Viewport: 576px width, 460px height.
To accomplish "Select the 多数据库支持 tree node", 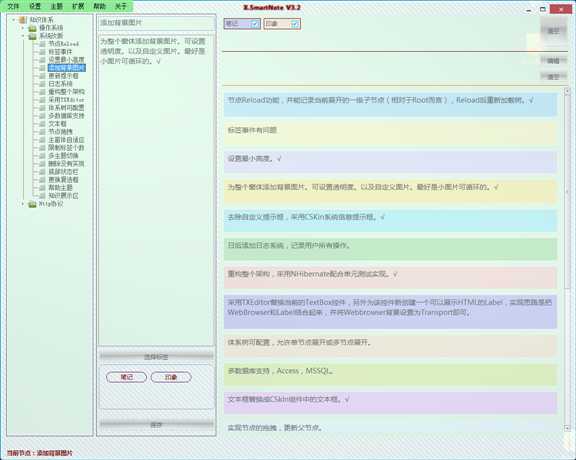I will [x=66, y=116].
